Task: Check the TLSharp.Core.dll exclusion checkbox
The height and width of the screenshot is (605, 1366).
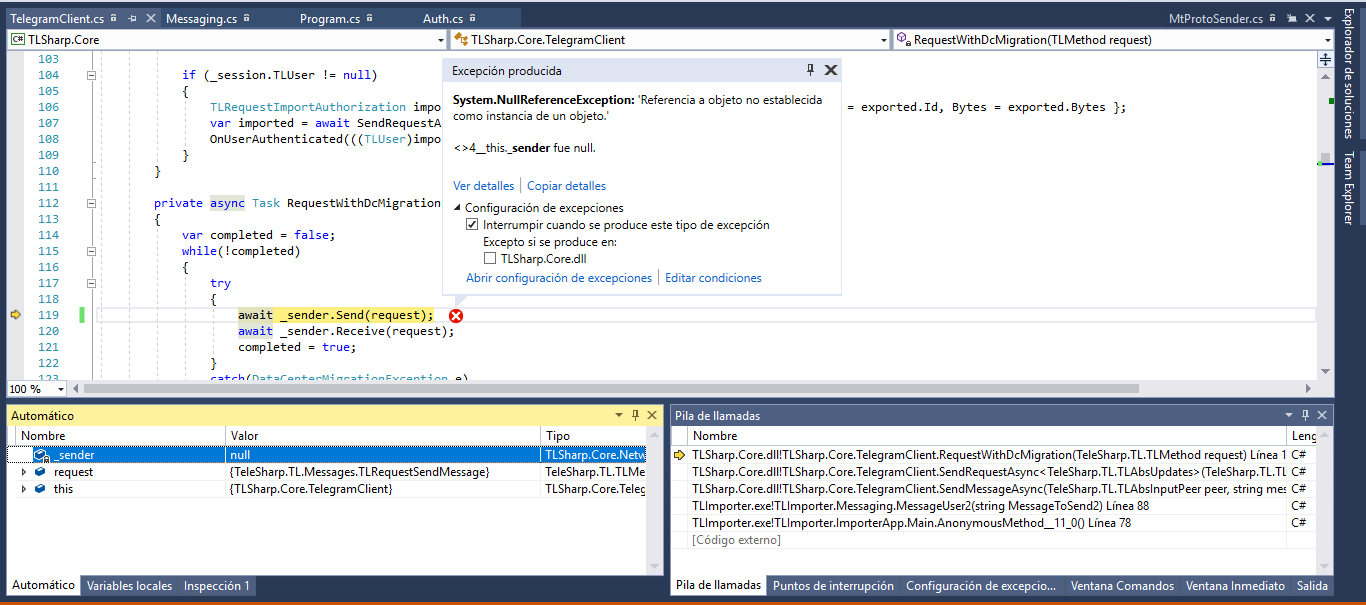Action: pos(490,258)
